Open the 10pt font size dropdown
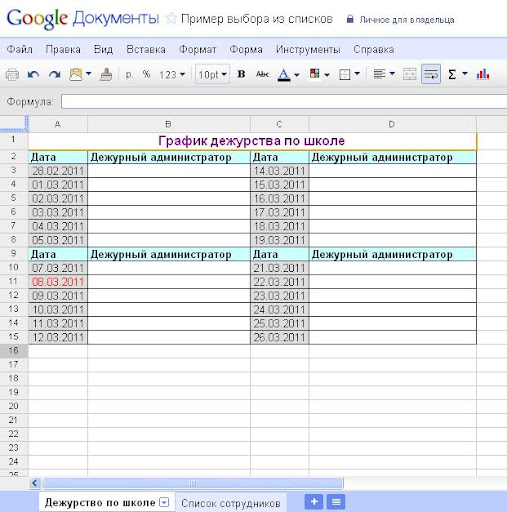Image resolution: width=507 pixels, height=512 pixels. (x=212, y=74)
